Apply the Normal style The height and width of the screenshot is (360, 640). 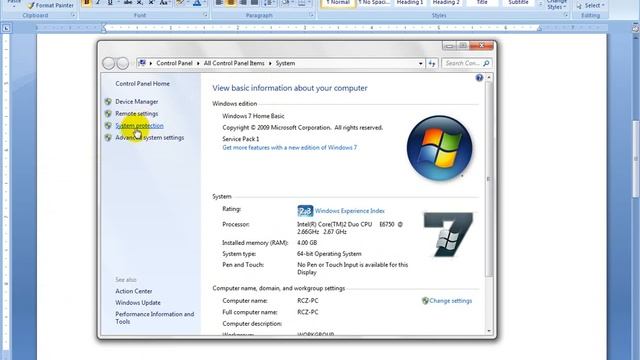pyautogui.click(x=338, y=3)
